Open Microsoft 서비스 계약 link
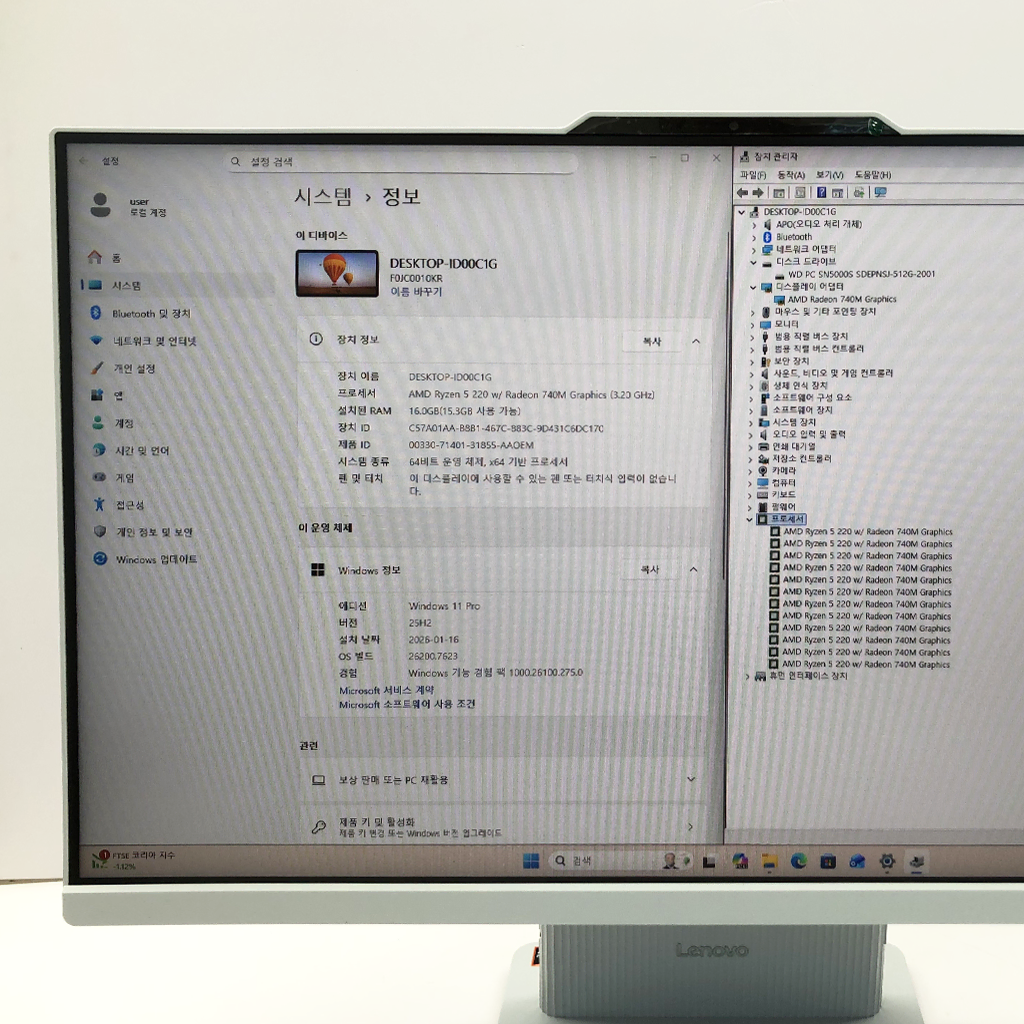The width and height of the screenshot is (1024, 1024). click(x=387, y=690)
